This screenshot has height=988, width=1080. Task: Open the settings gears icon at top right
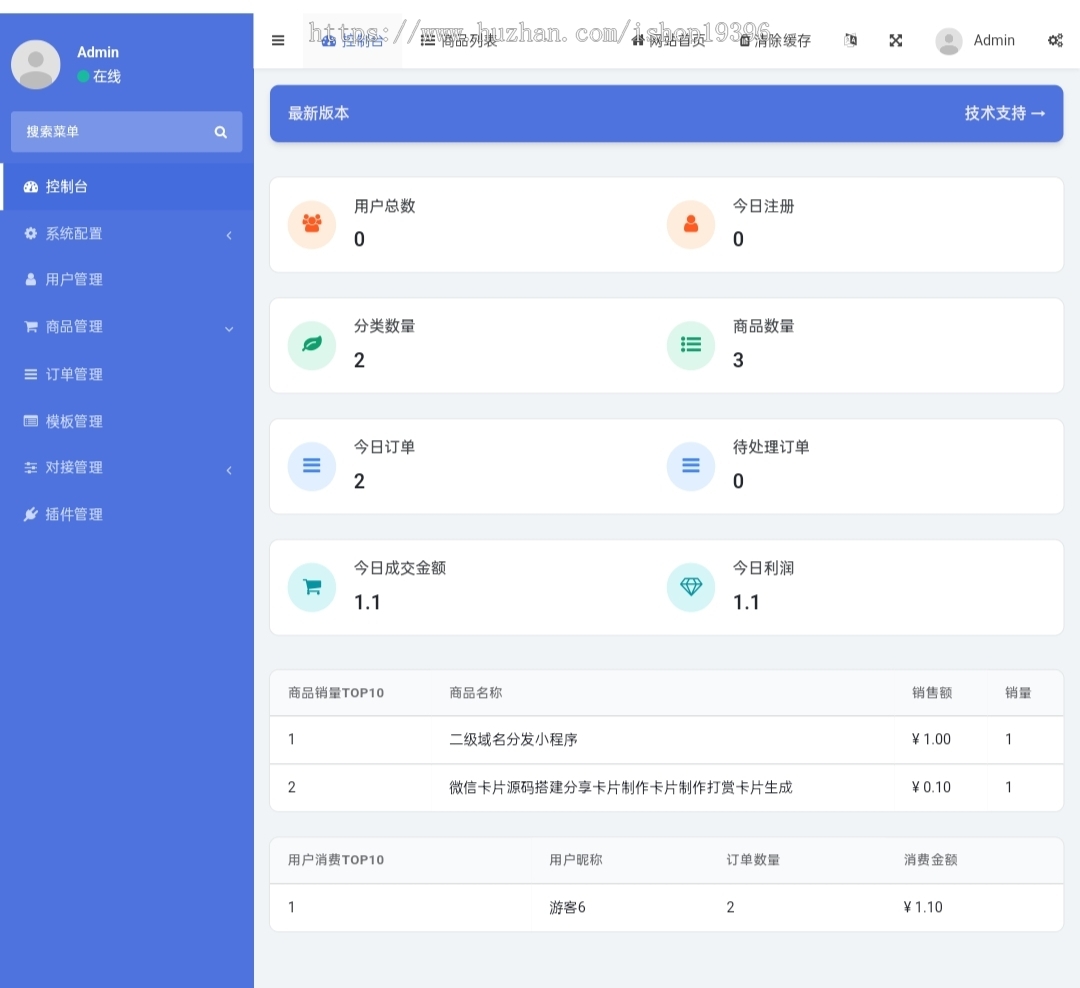(x=1055, y=41)
